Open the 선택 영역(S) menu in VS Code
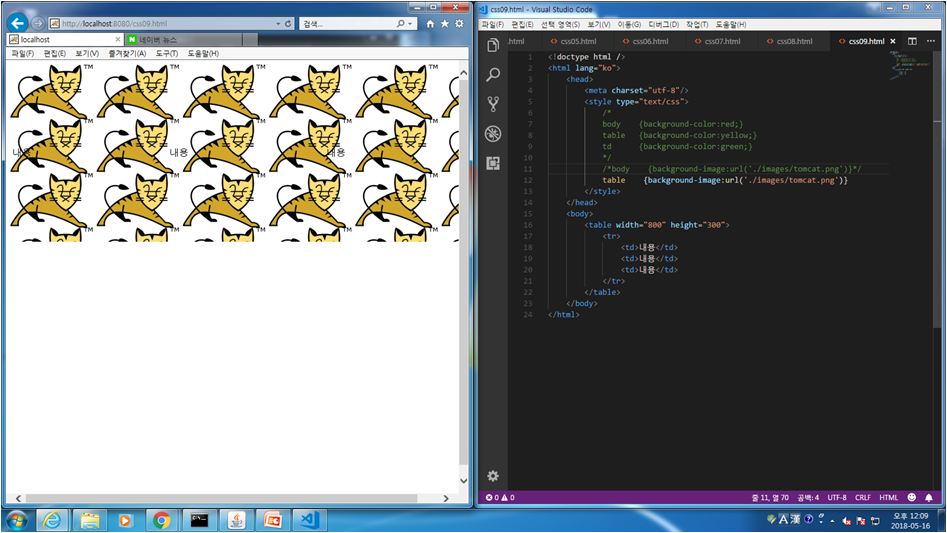Image resolution: width=947 pixels, height=533 pixels. 560,24
